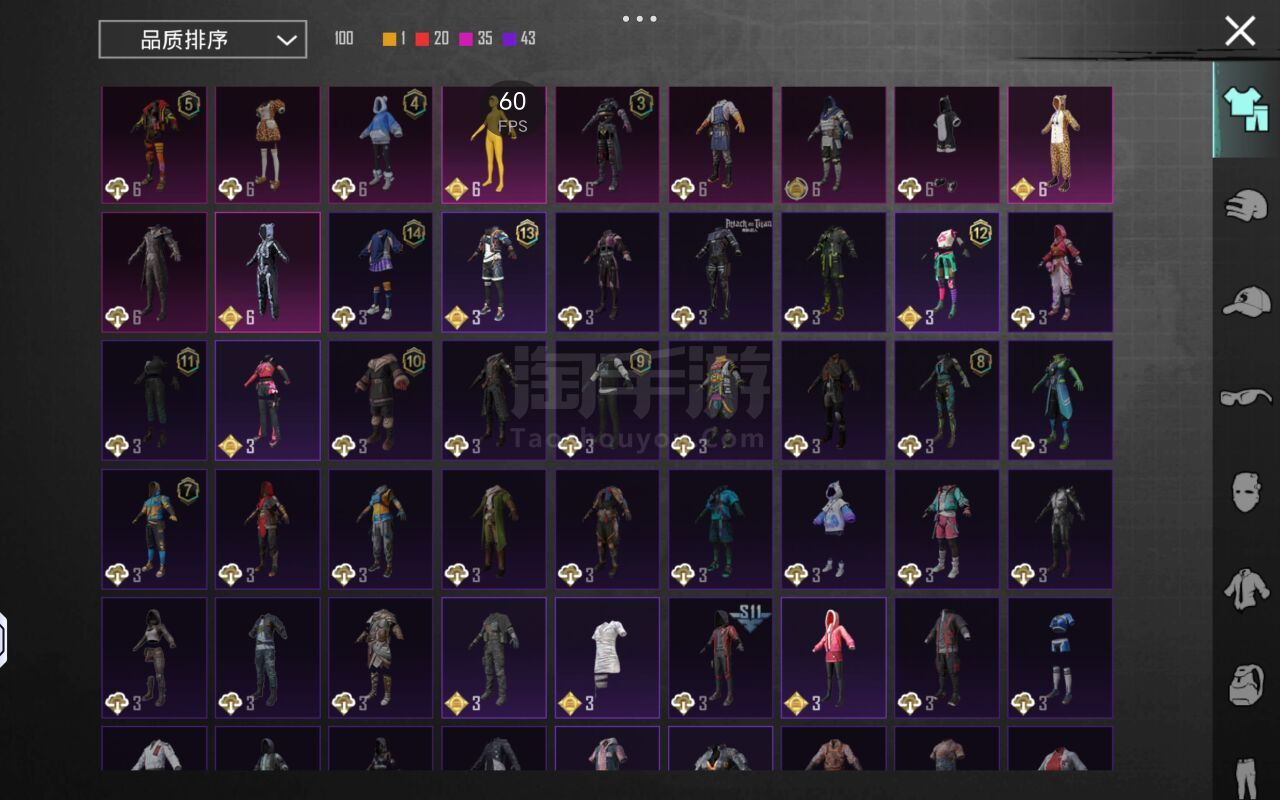The image size is (1280, 800).
Task: Select the blue and white sports outfit
Action: click(1060, 658)
